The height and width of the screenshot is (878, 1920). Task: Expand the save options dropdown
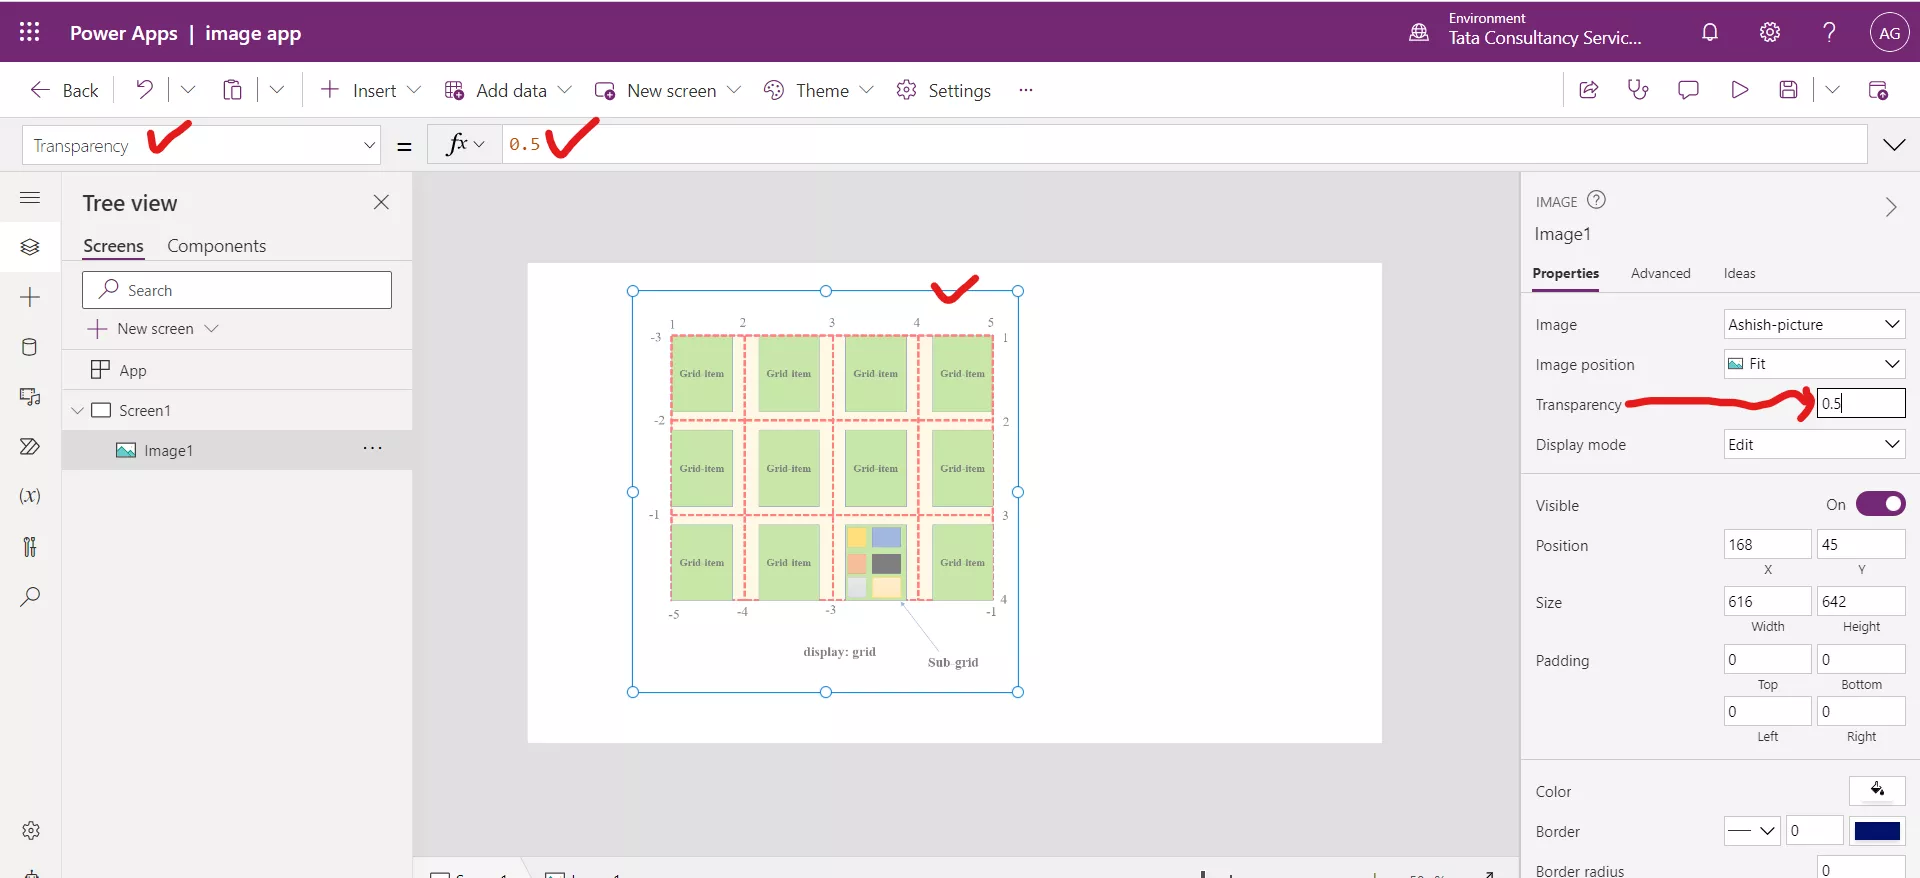click(1832, 90)
